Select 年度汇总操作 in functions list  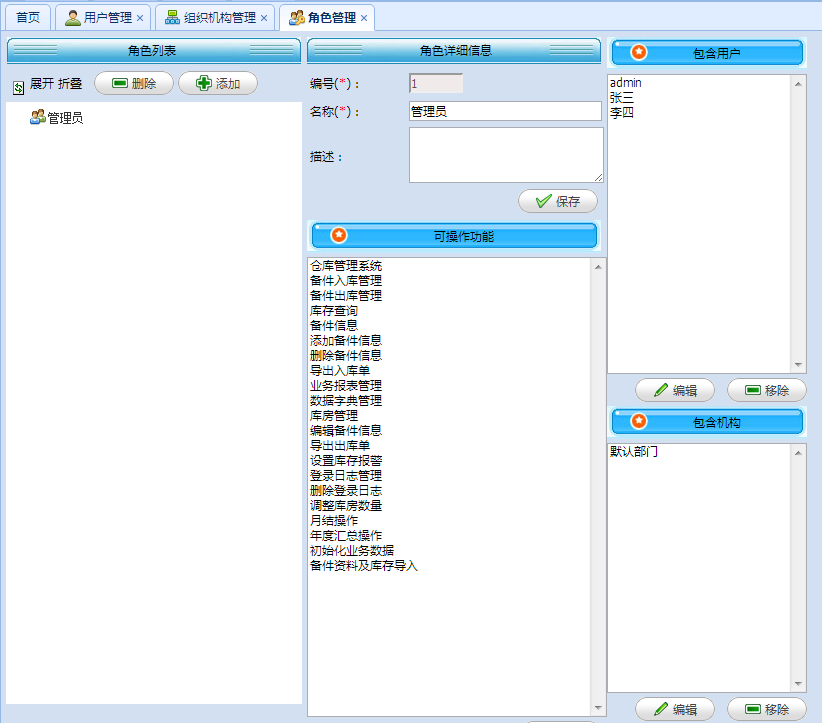tap(346, 535)
